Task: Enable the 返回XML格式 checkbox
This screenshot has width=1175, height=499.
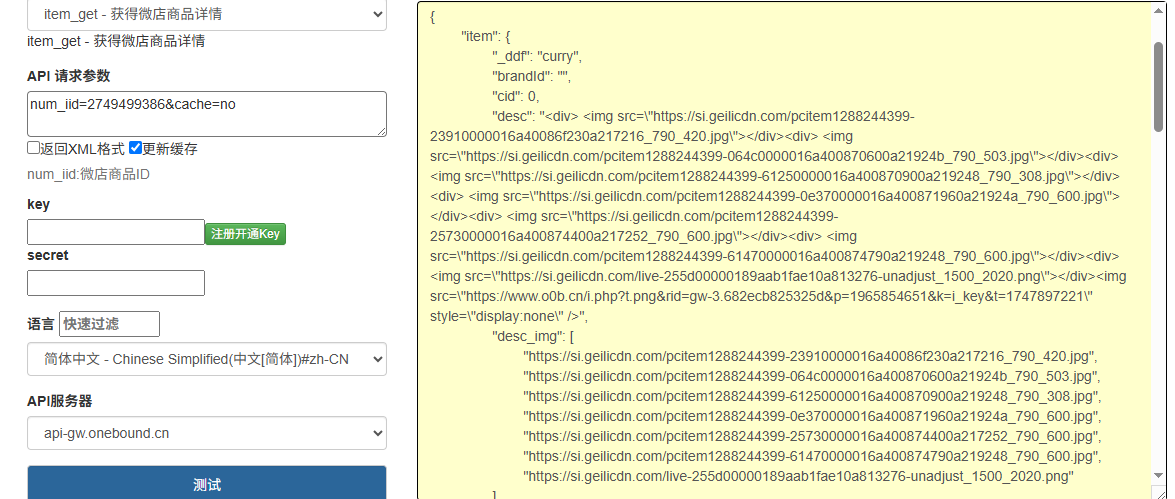Action: point(33,148)
